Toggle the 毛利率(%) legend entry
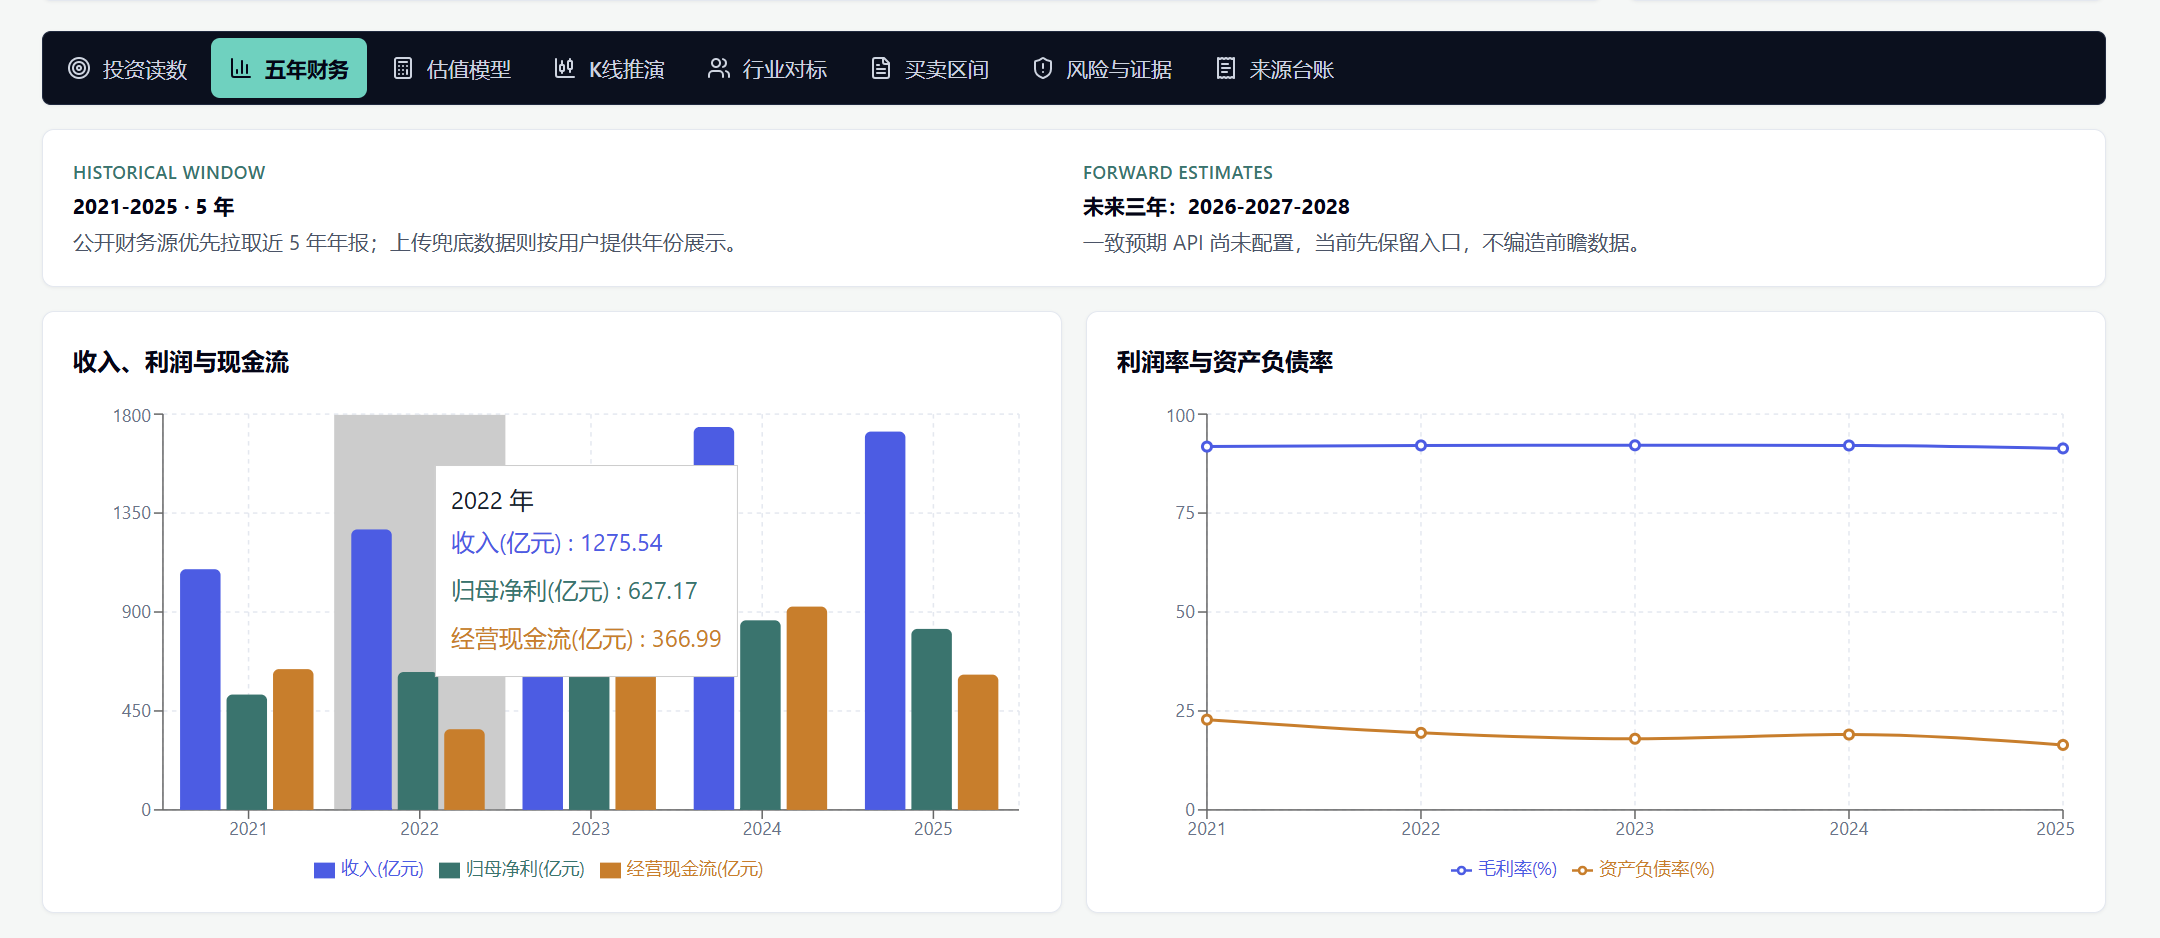Image resolution: width=2160 pixels, height=938 pixels. pyautogui.click(x=1504, y=869)
